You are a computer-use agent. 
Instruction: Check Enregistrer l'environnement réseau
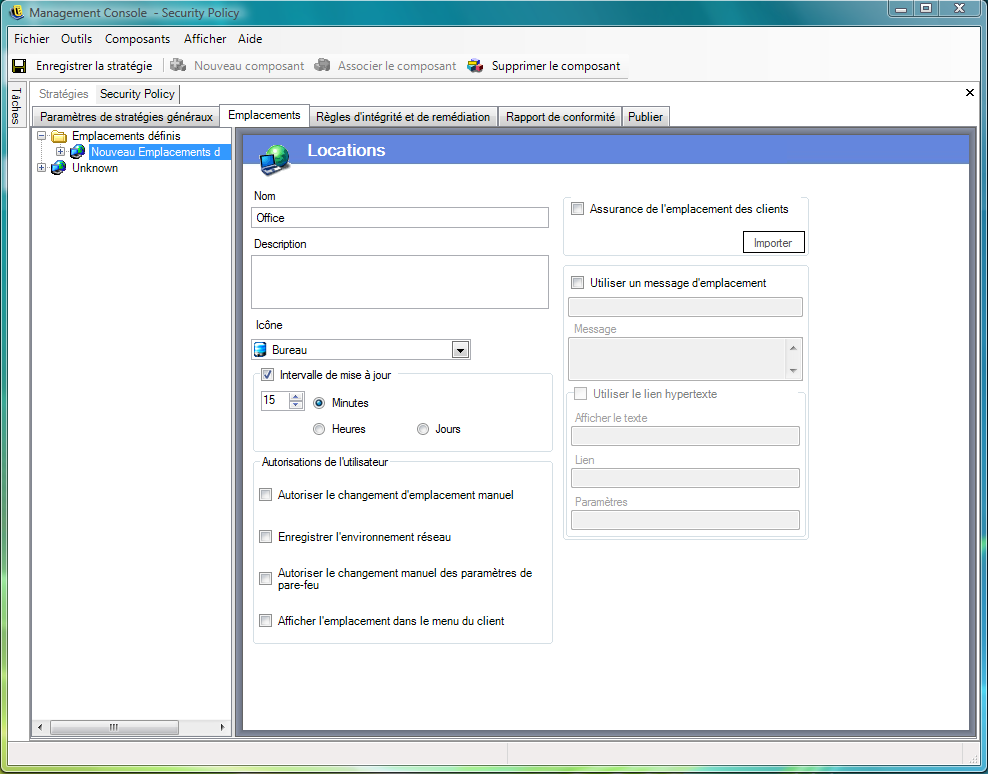click(266, 537)
